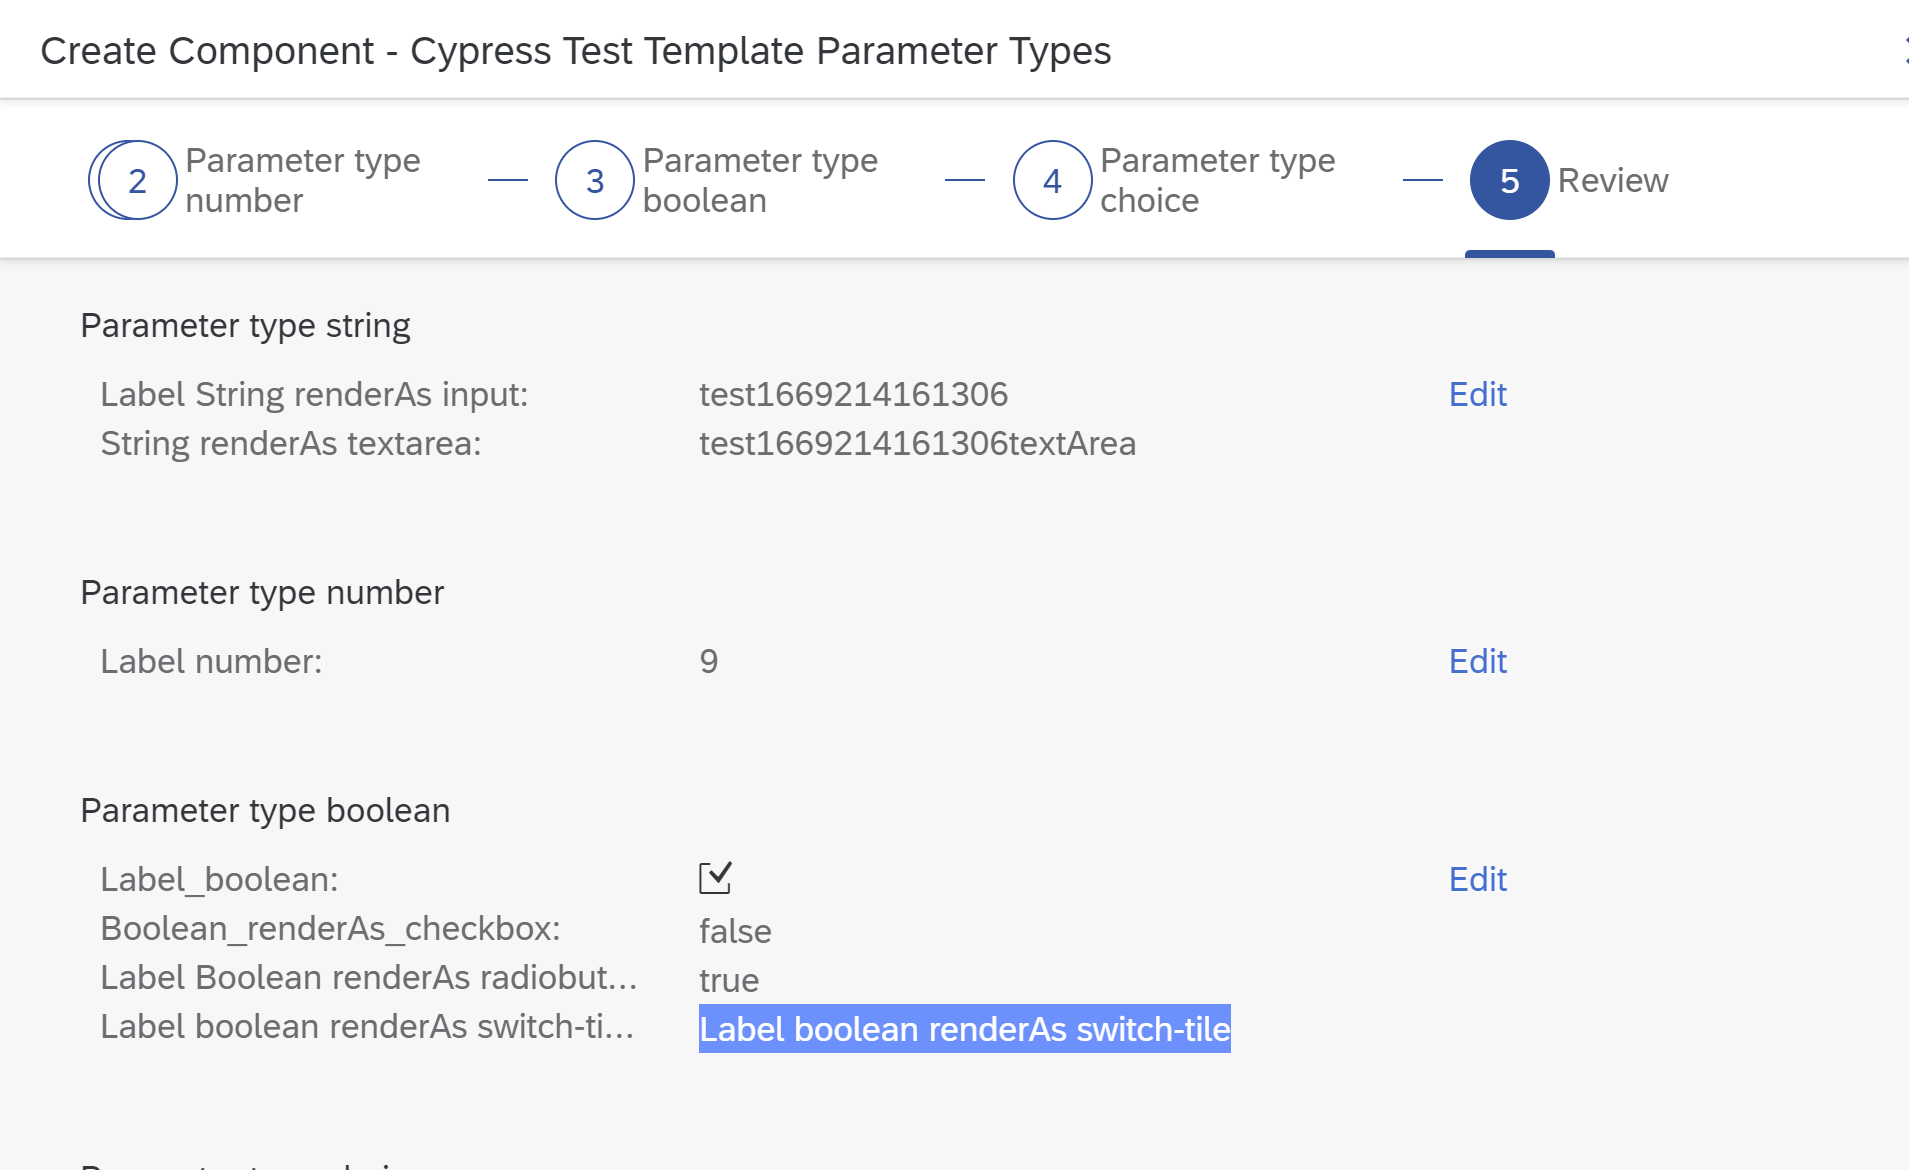This screenshot has height=1170, width=1909.
Task: Edit the Parameter type string section
Action: click(1477, 394)
